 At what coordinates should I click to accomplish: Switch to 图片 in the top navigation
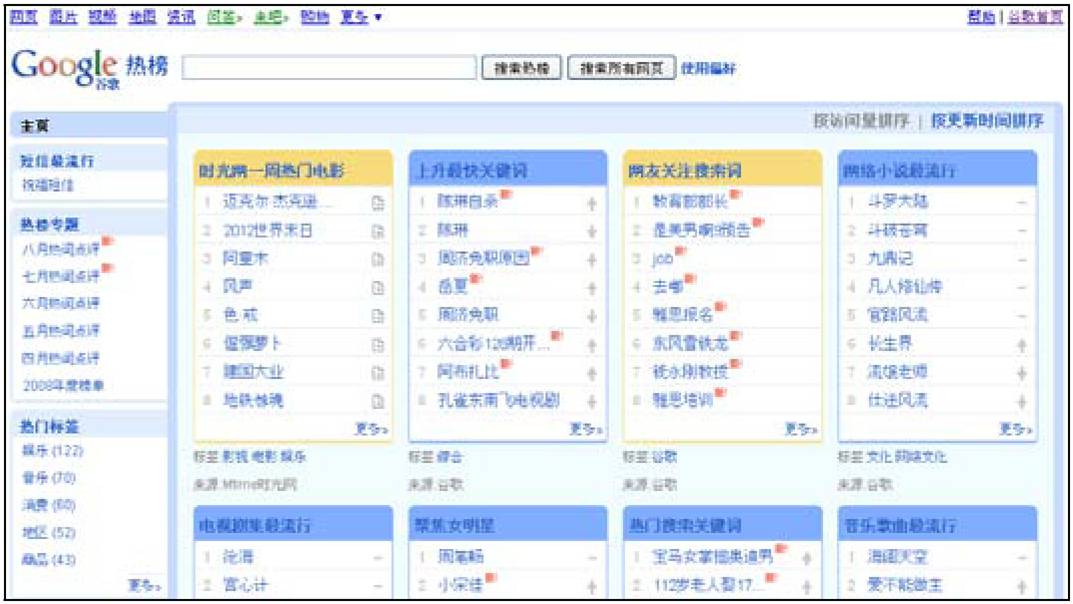(63, 16)
